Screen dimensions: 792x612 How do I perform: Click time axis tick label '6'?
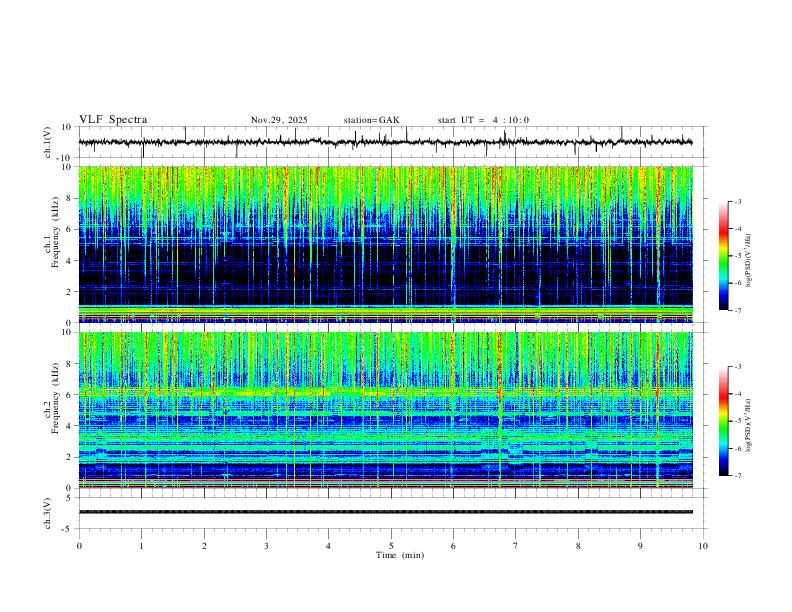(453, 546)
